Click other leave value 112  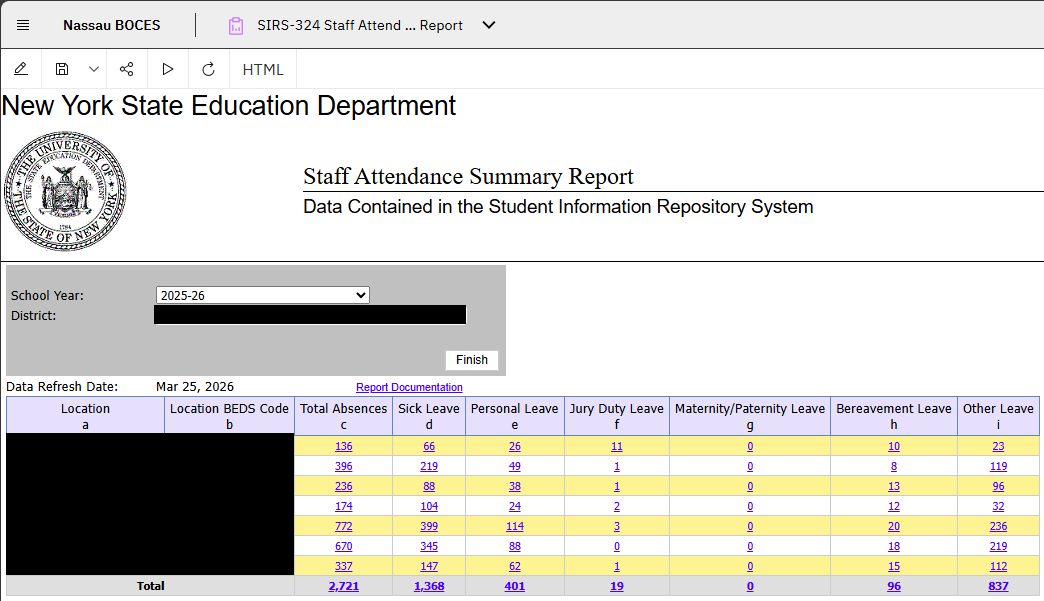(x=998, y=566)
